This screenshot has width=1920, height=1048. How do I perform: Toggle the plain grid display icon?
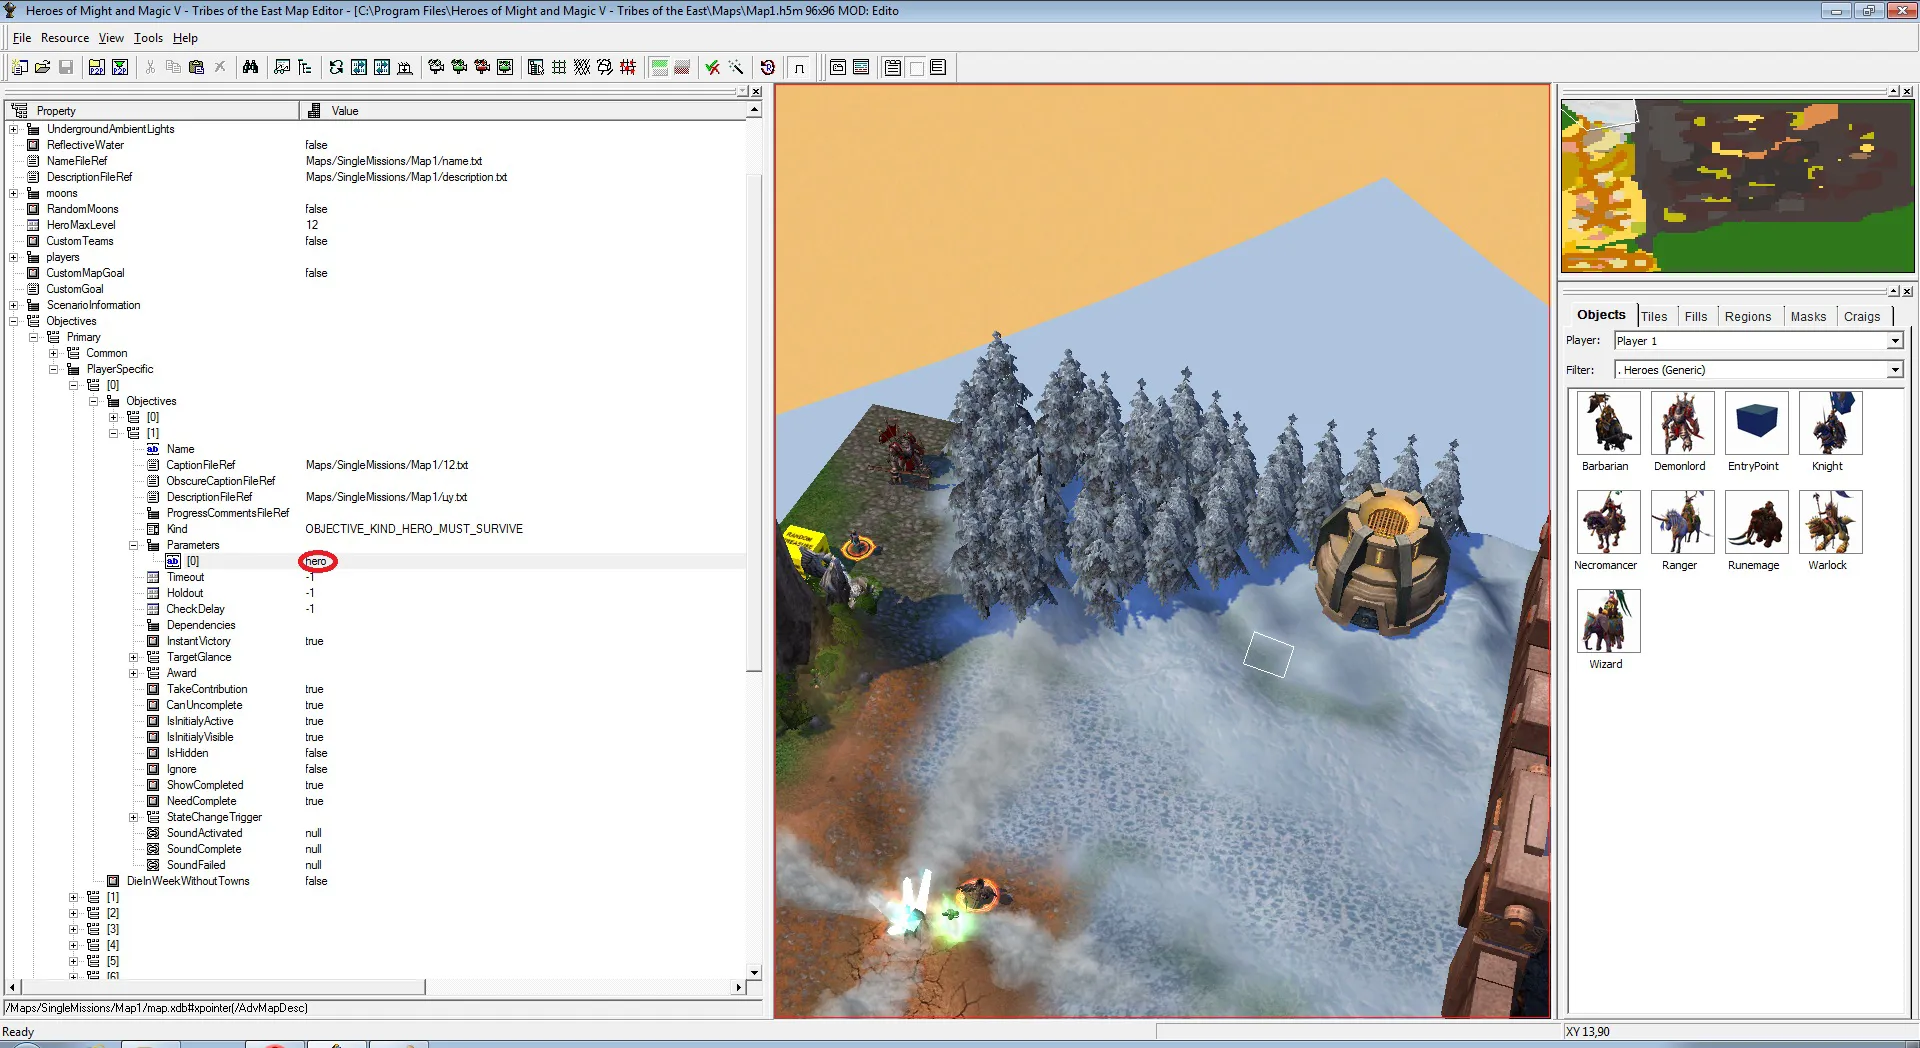(x=559, y=67)
